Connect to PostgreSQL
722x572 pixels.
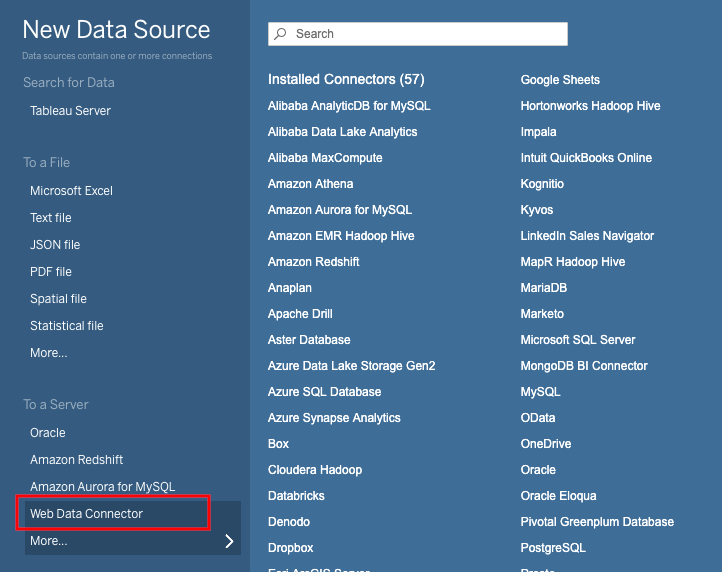point(553,548)
